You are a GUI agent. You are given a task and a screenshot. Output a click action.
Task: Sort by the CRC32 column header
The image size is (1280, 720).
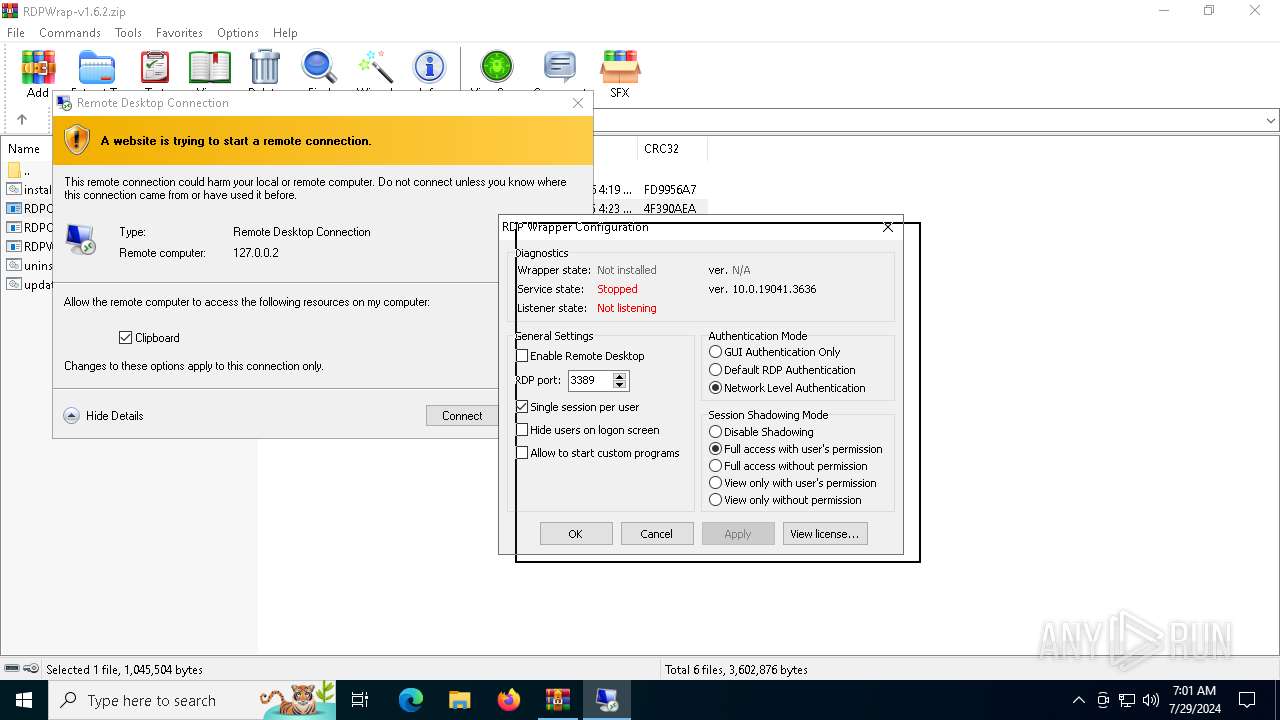tap(672, 149)
